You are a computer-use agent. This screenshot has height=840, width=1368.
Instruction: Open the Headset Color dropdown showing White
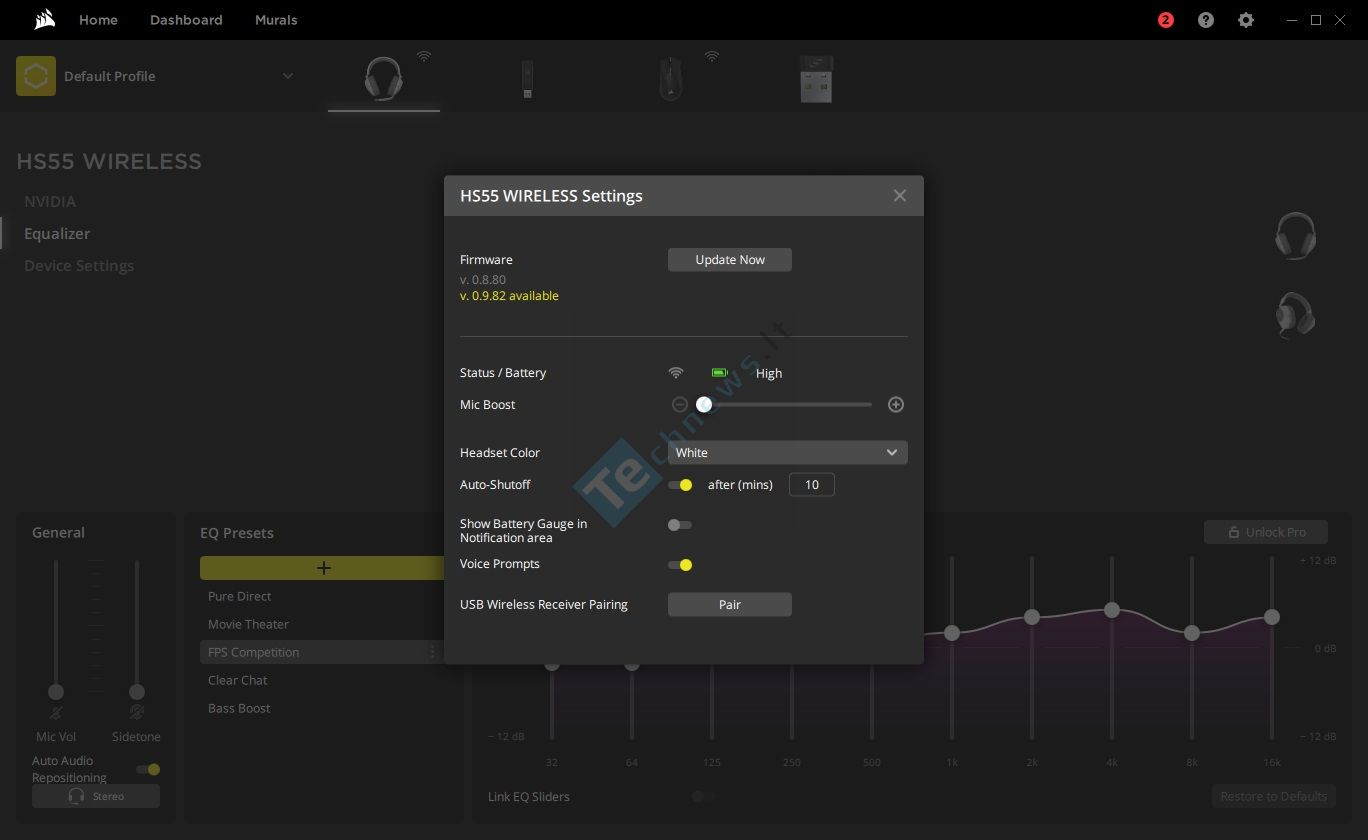click(788, 453)
